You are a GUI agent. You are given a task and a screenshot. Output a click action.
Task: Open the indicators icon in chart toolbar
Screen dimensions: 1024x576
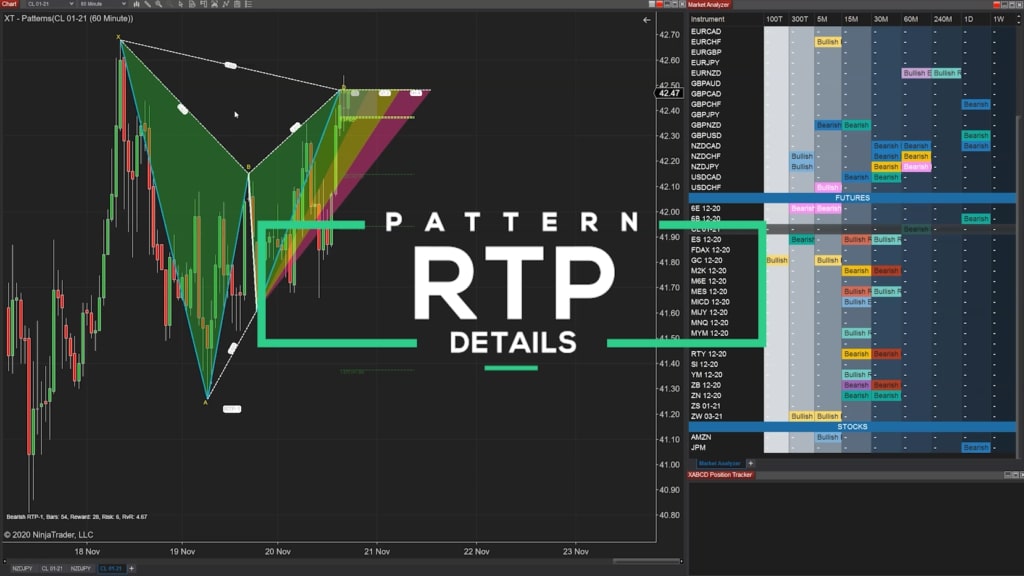click(x=214, y=4)
